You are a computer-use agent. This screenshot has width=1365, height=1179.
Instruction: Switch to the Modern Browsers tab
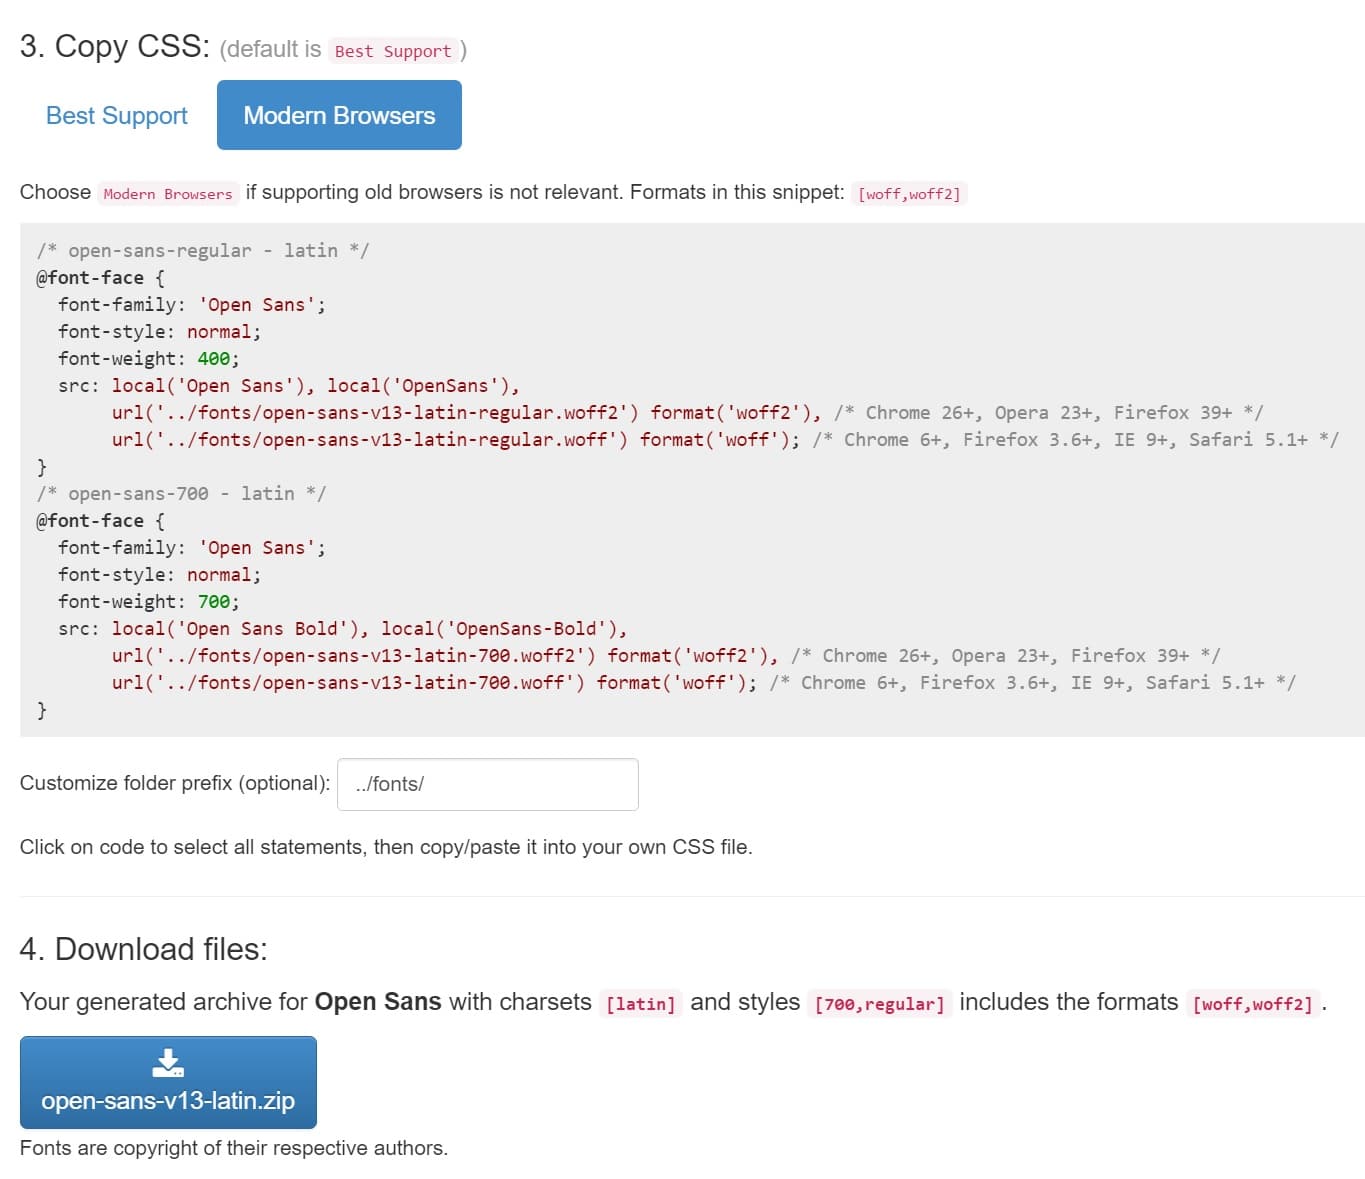tap(338, 115)
